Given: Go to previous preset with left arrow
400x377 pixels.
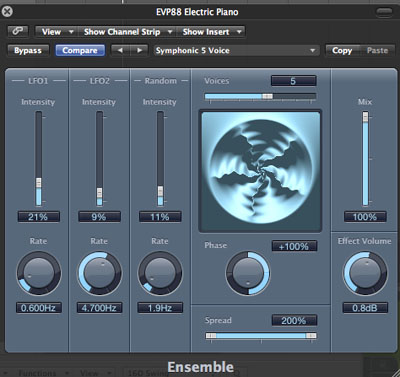Looking at the screenshot, I should point(120,51).
